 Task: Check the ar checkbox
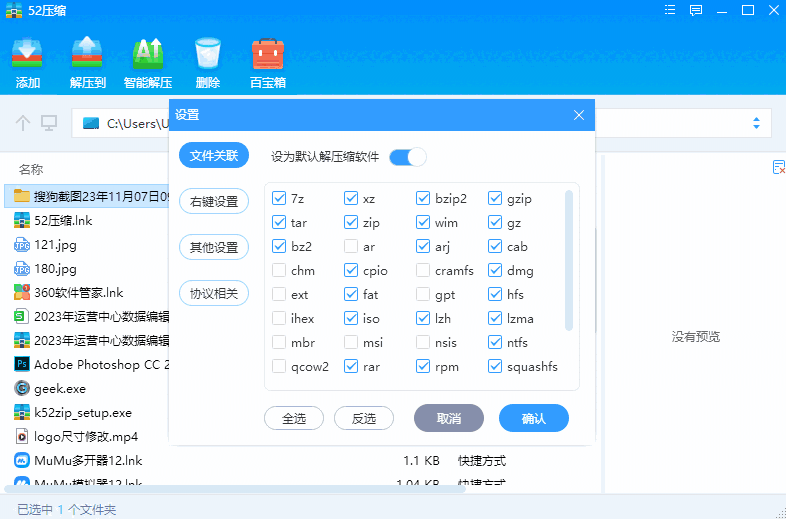pos(351,247)
